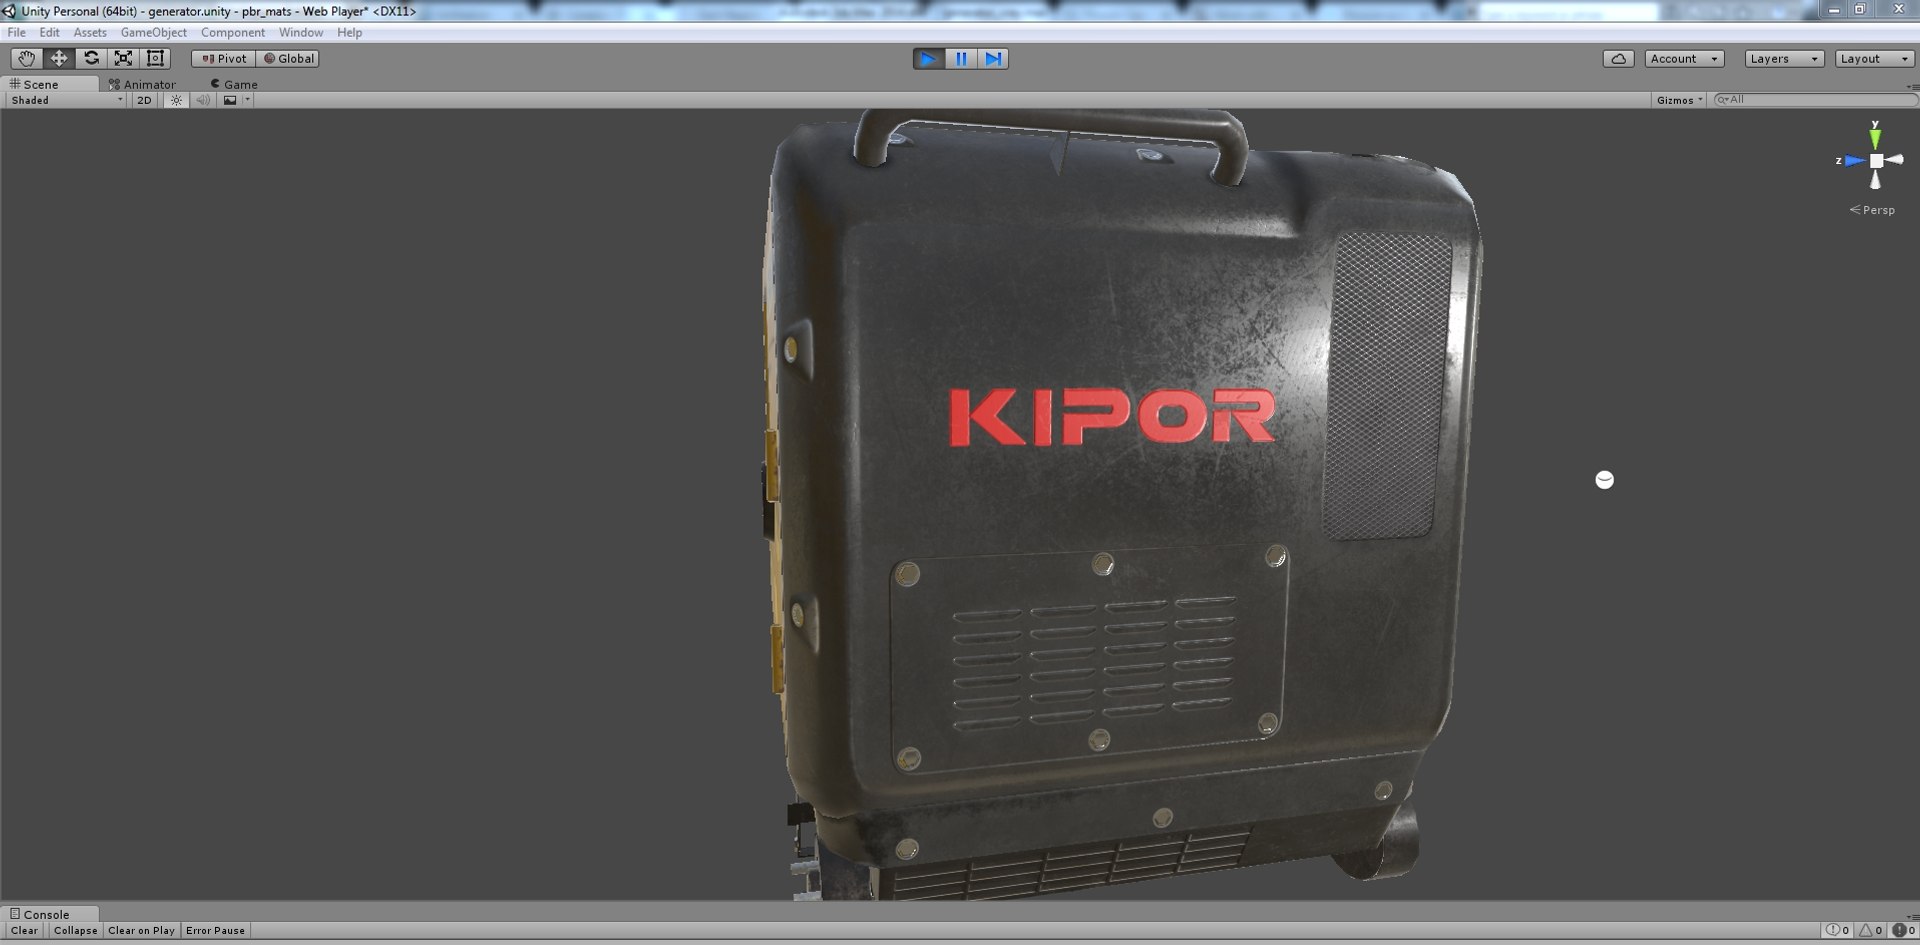1920x945 pixels.
Task: Open the cloud Services button
Action: coord(1619,58)
